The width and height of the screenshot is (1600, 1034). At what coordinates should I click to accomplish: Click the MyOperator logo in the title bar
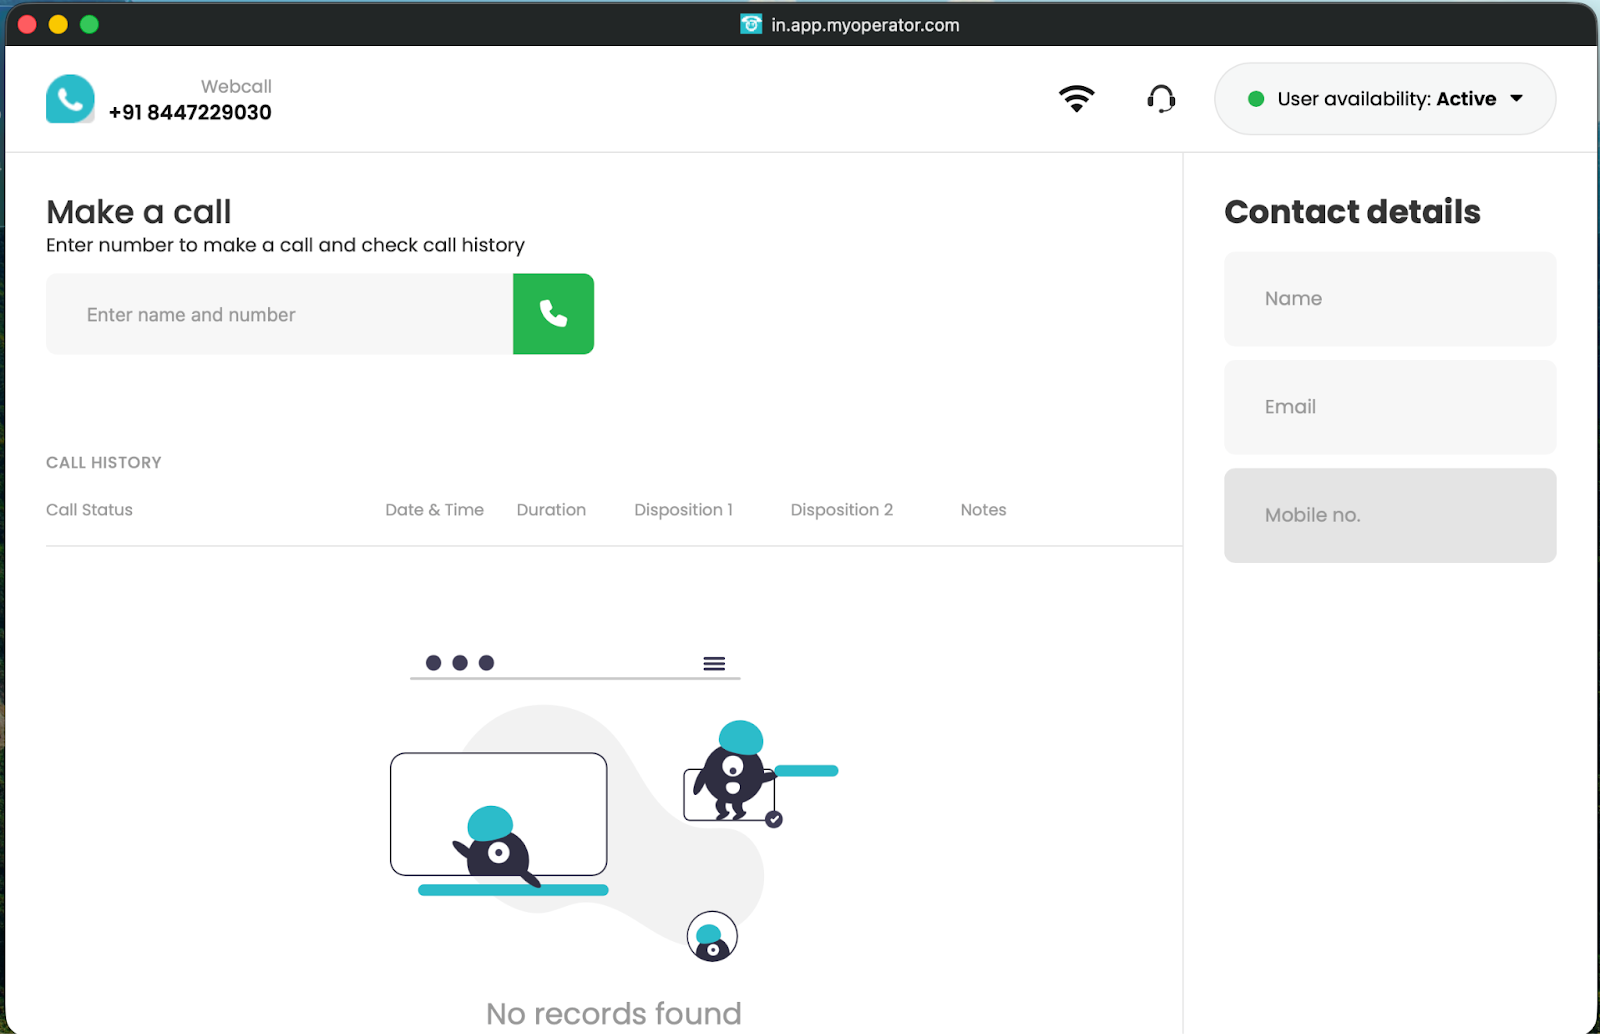[751, 23]
